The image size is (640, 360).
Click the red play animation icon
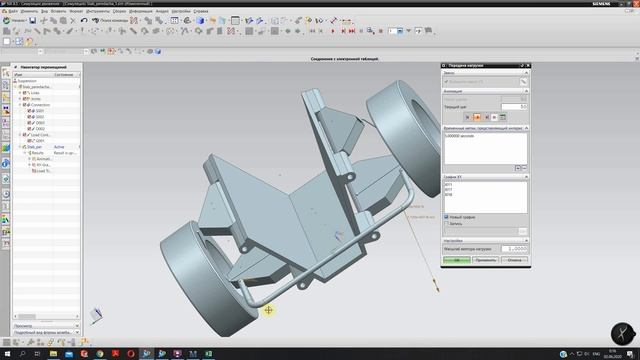click(333, 31)
